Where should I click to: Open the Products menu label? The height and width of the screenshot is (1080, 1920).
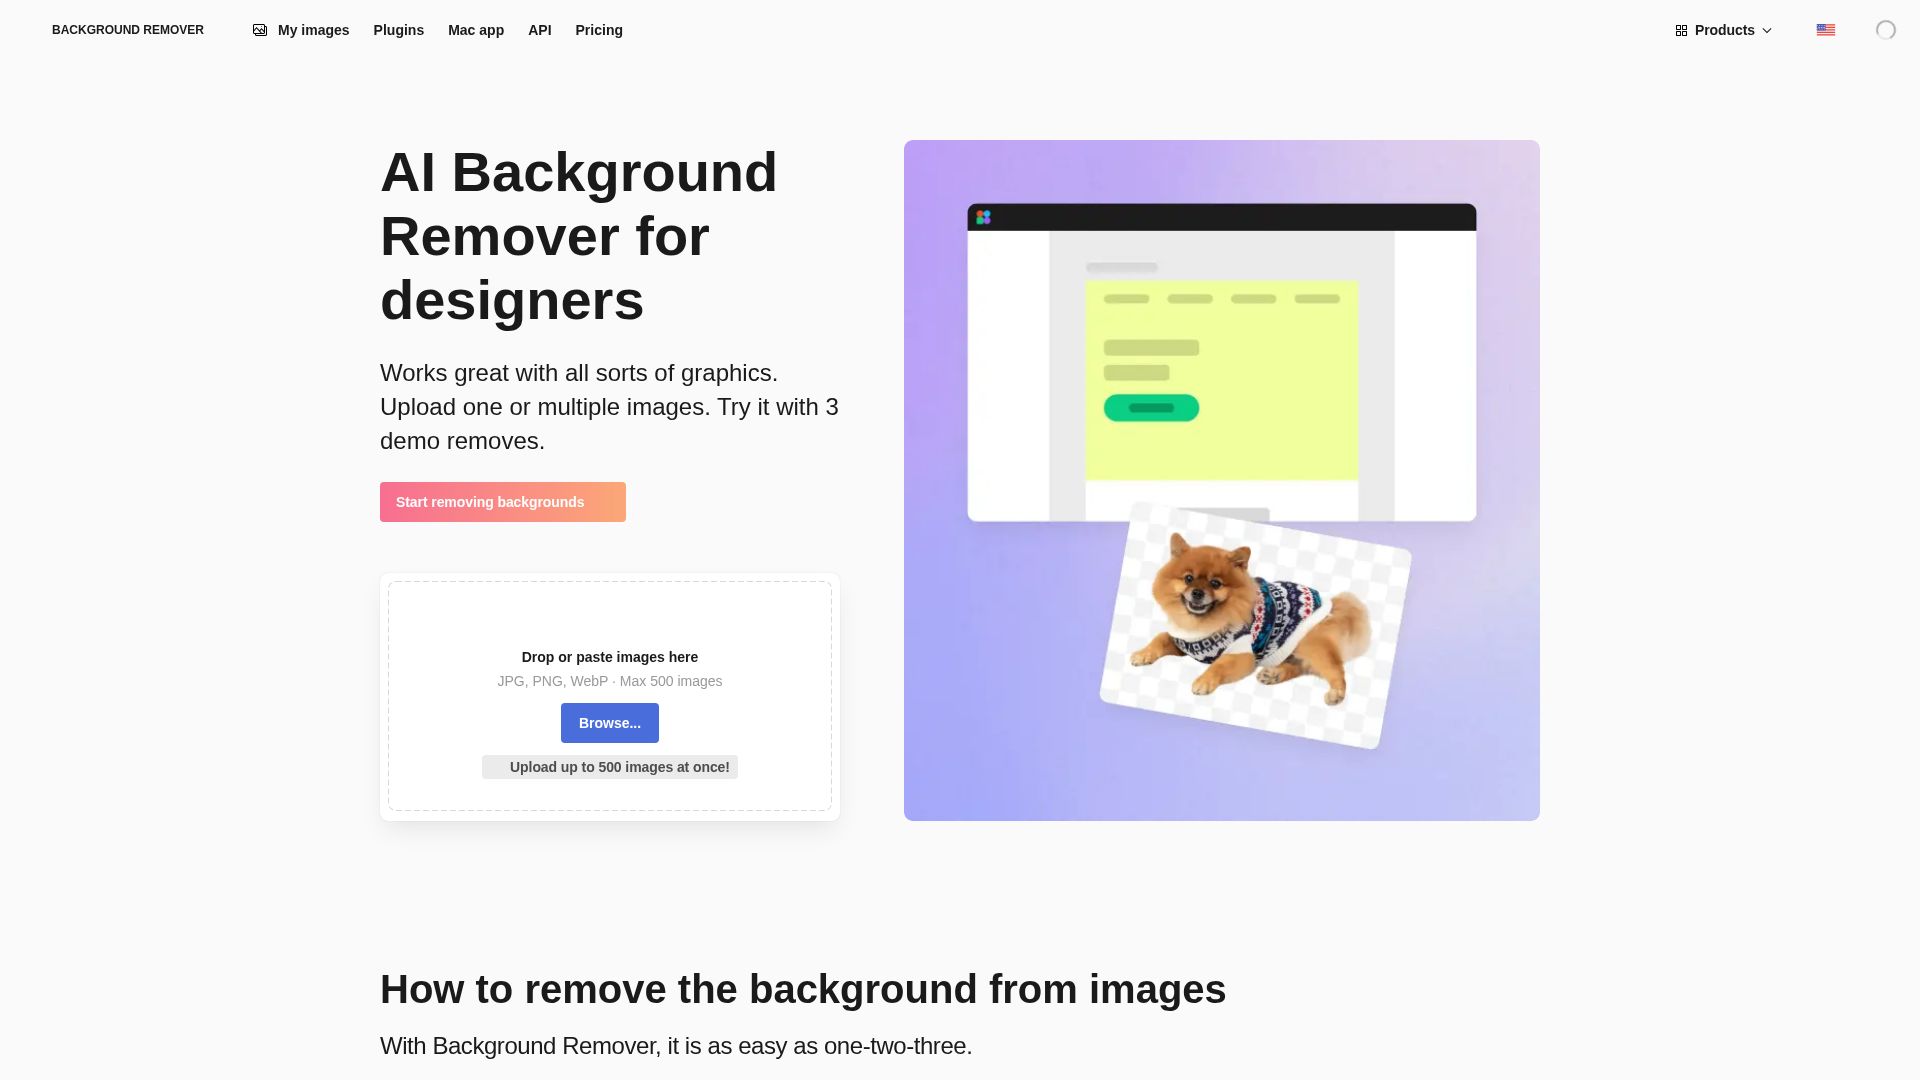click(1724, 30)
